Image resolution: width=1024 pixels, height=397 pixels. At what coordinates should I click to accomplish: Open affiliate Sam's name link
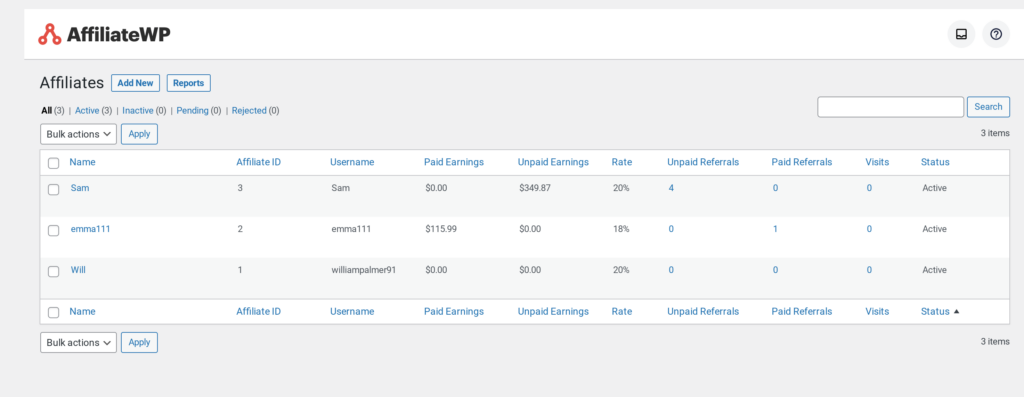tap(80, 187)
